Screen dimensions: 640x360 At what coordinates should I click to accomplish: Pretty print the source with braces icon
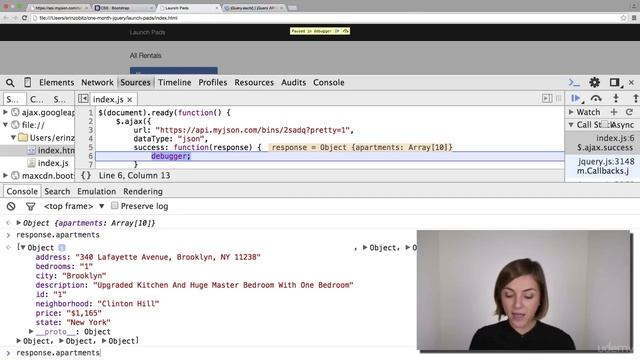tap(86, 176)
